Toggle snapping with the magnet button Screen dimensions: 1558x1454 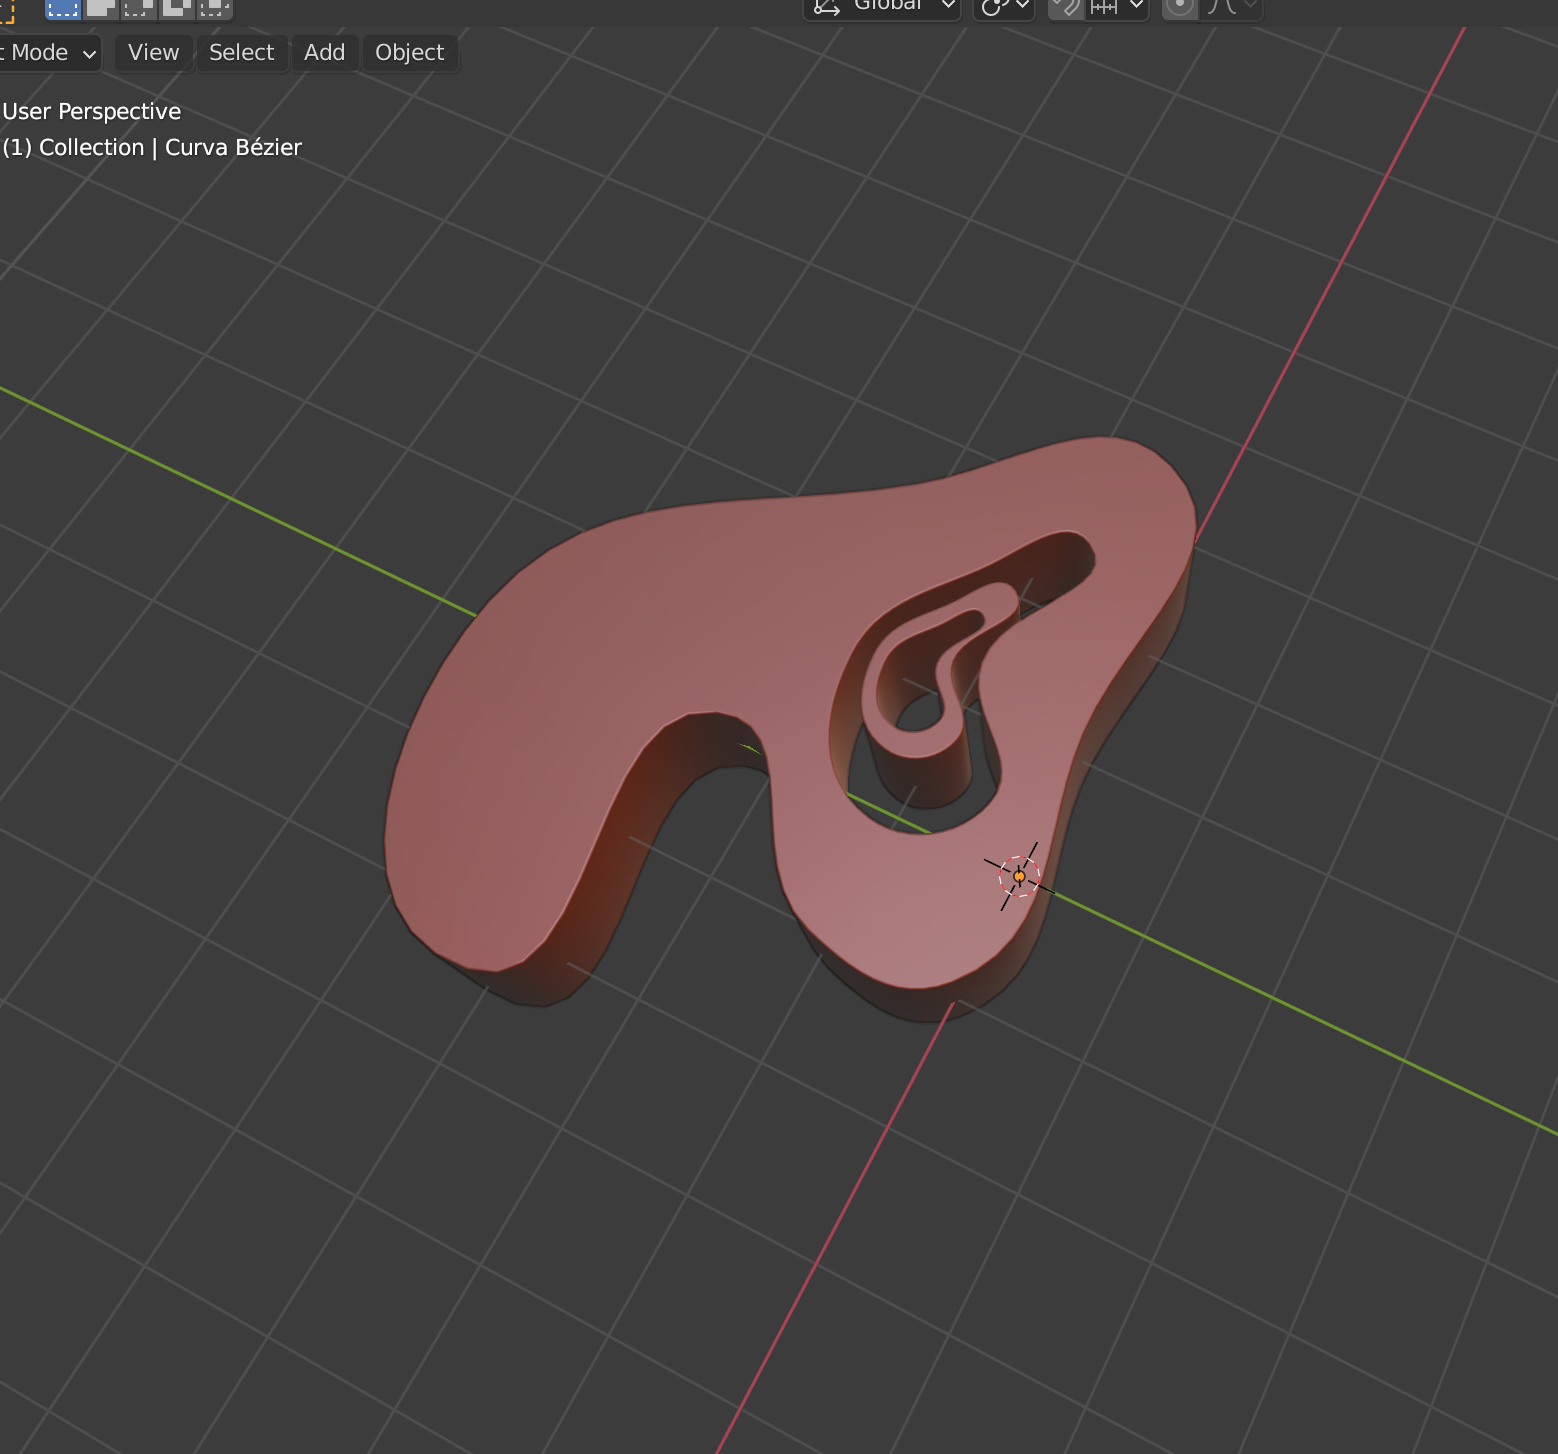tap(1066, 7)
